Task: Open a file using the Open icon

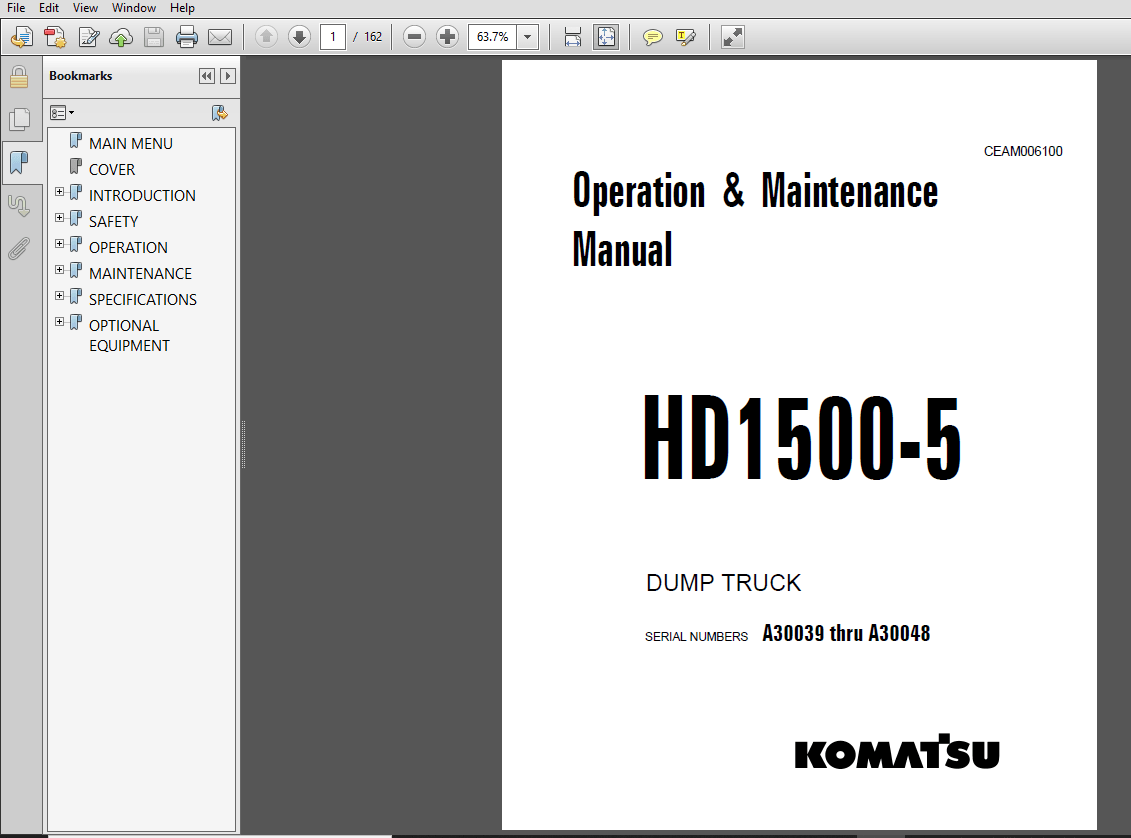Action: click(x=22, y=37)
